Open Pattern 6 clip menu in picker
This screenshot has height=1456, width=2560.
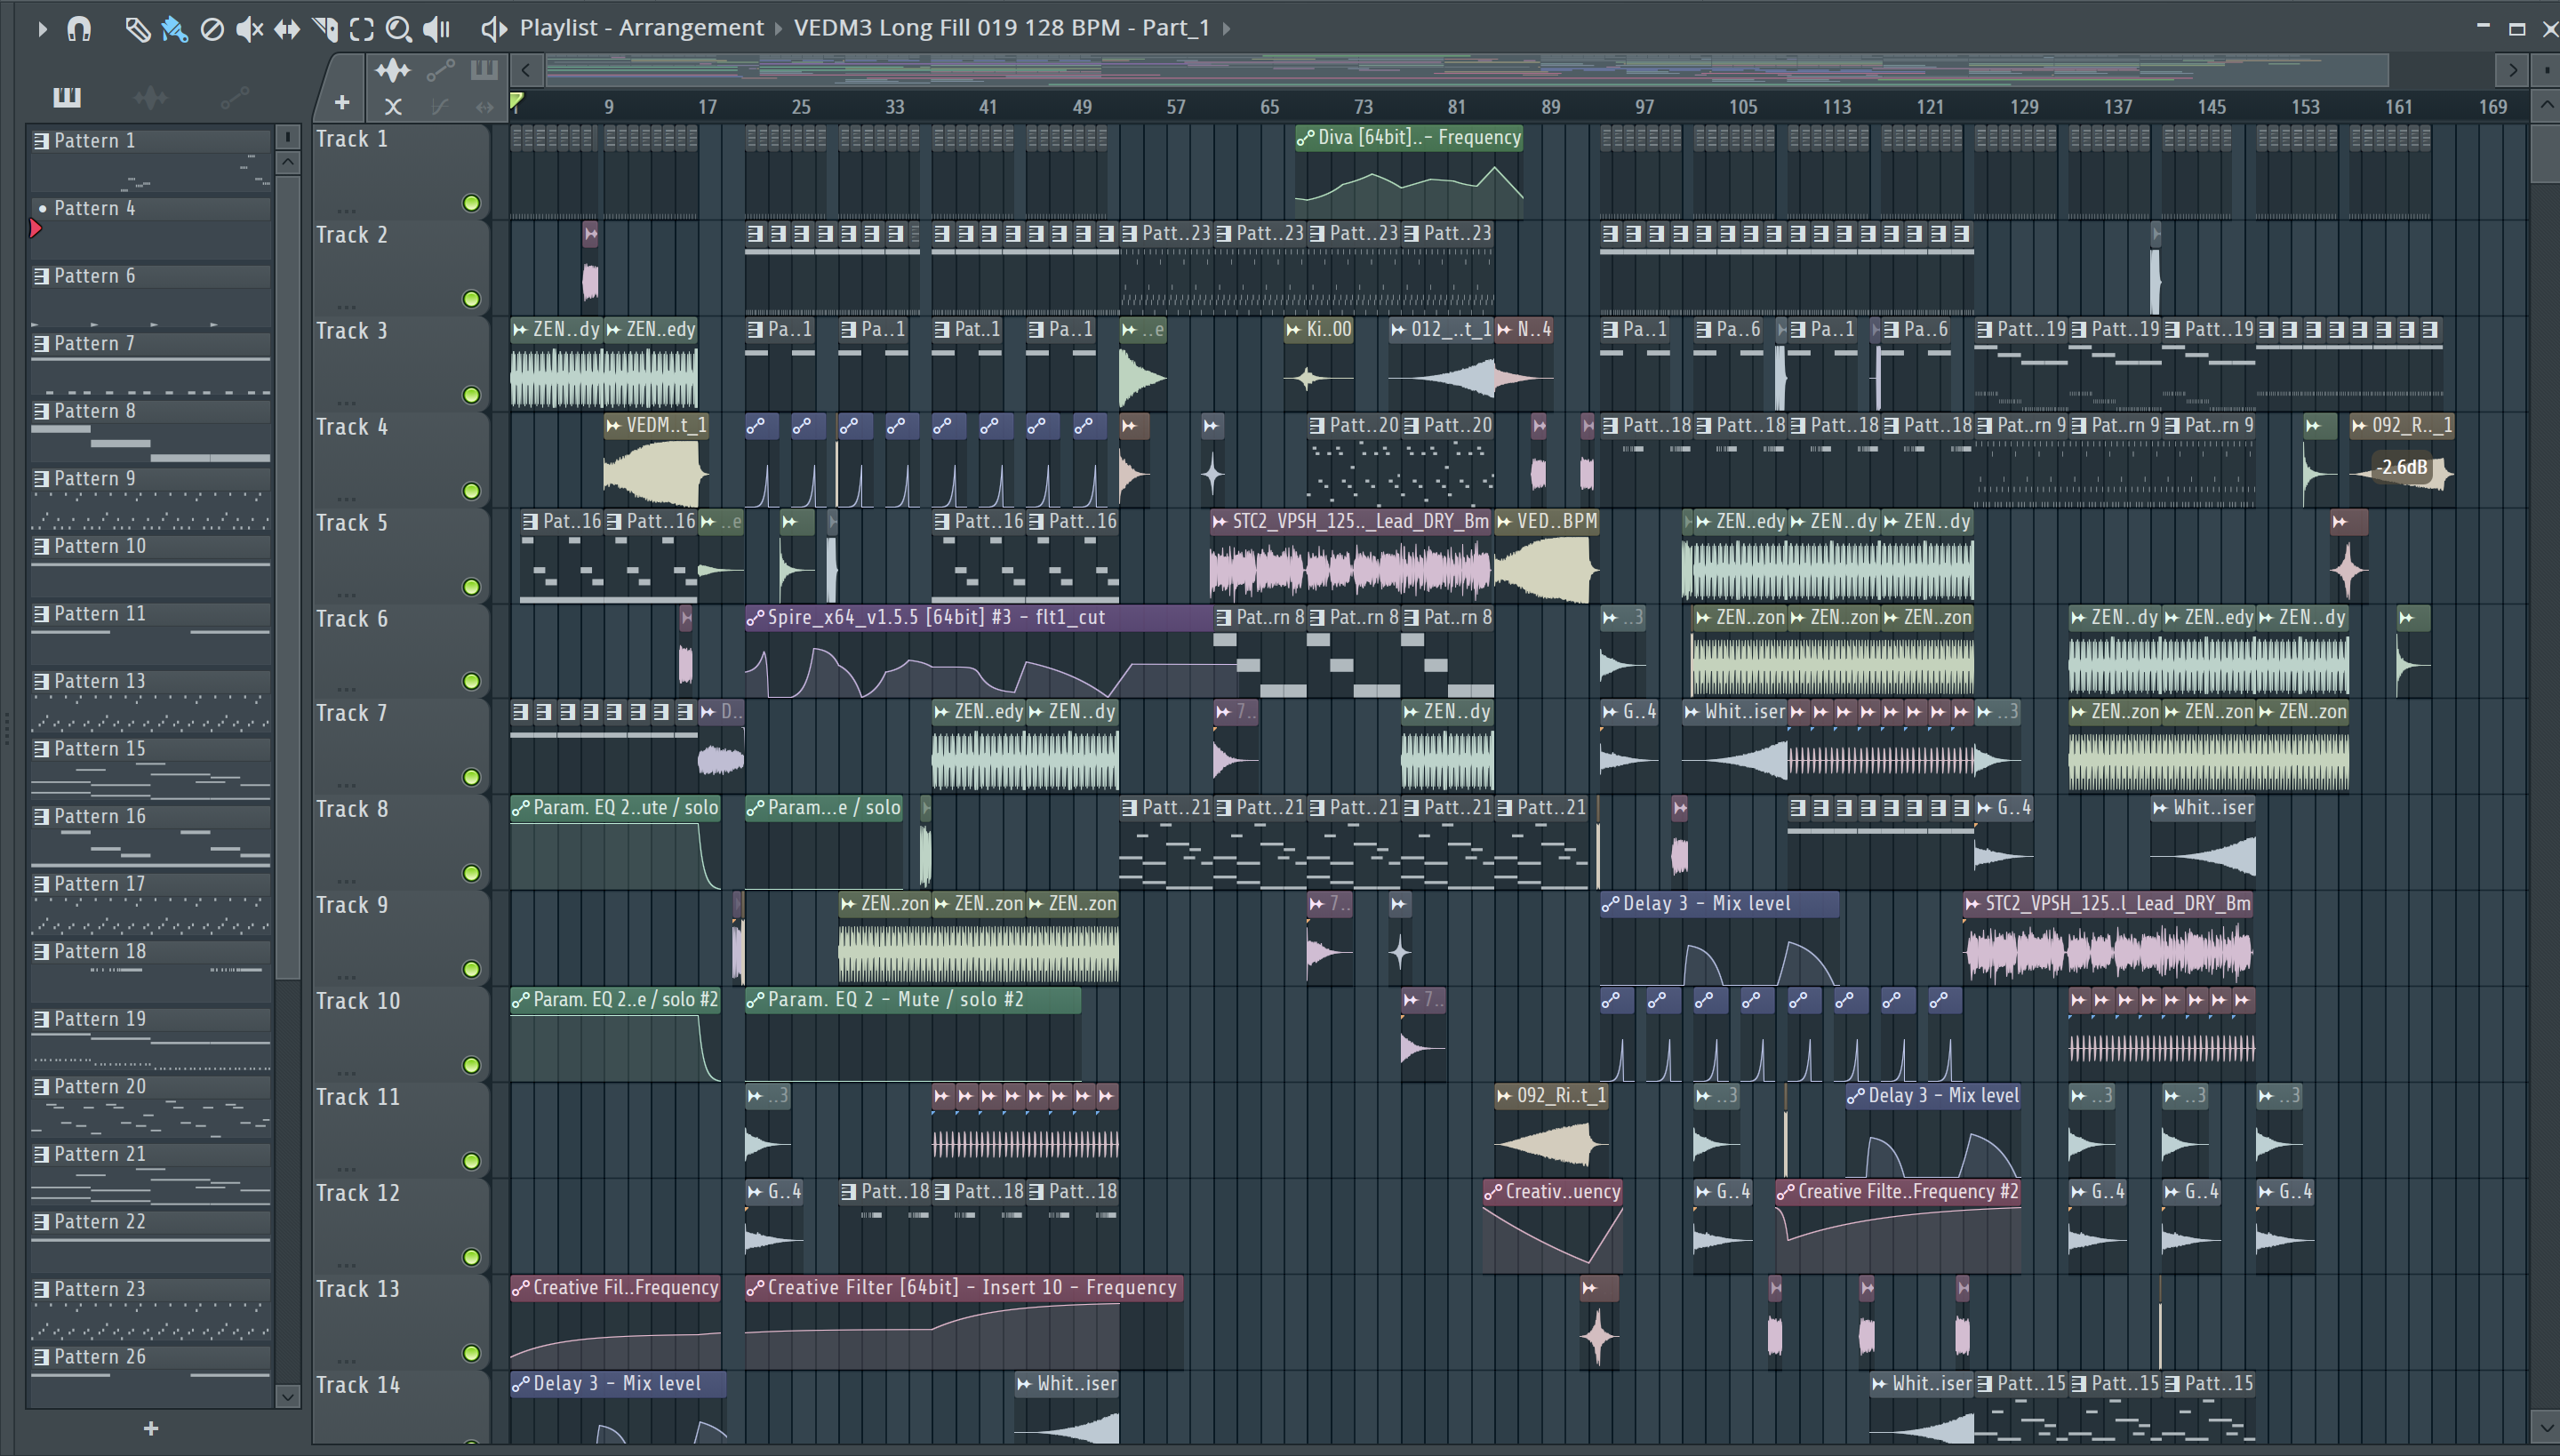(x=41, y=276)
